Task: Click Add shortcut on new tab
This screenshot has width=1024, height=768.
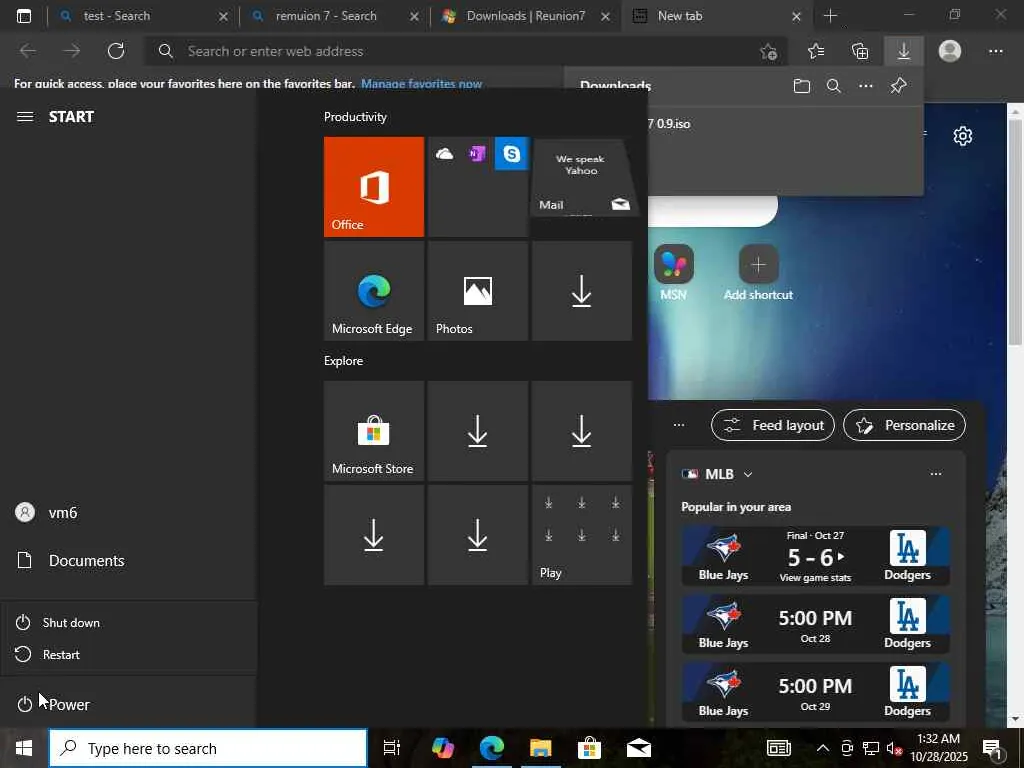Action: (x=758, y=272)
